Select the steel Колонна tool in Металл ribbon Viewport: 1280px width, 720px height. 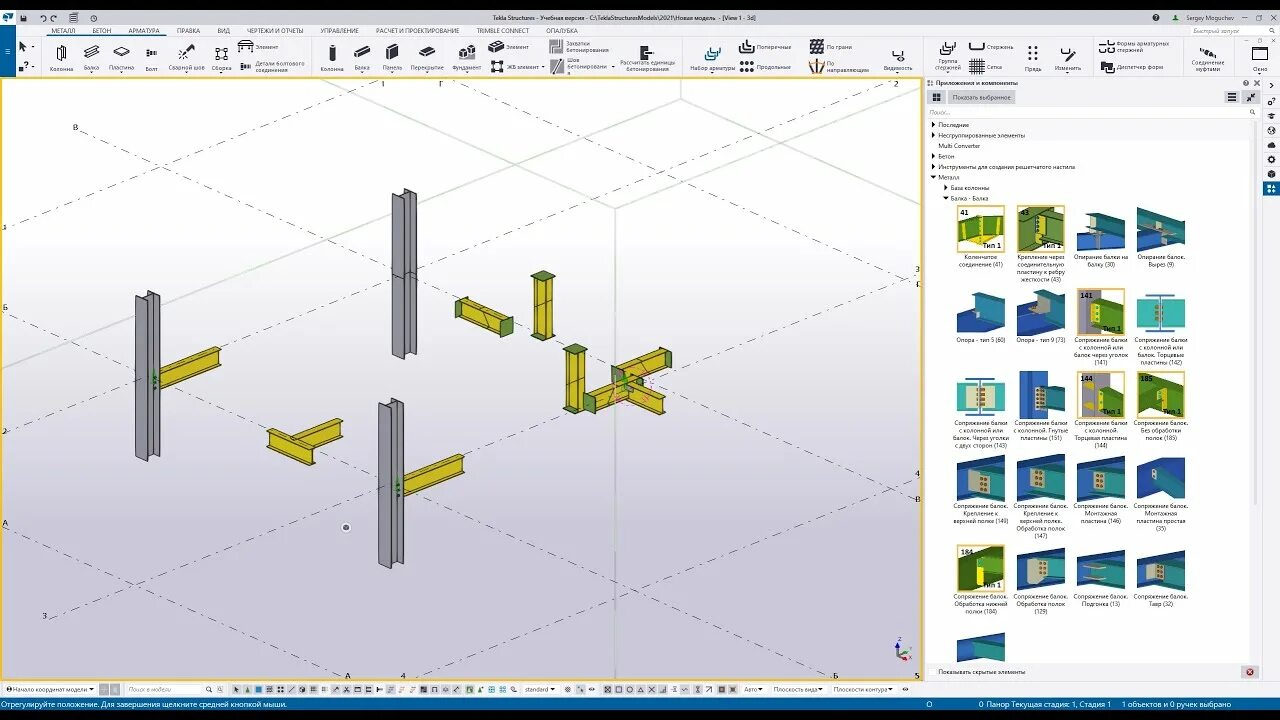(x=61, y=58)
